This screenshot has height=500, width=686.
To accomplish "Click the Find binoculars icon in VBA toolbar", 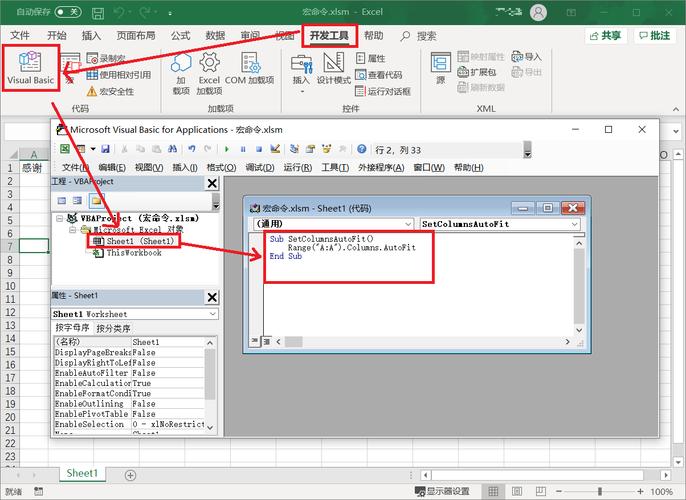I will 172,149.
